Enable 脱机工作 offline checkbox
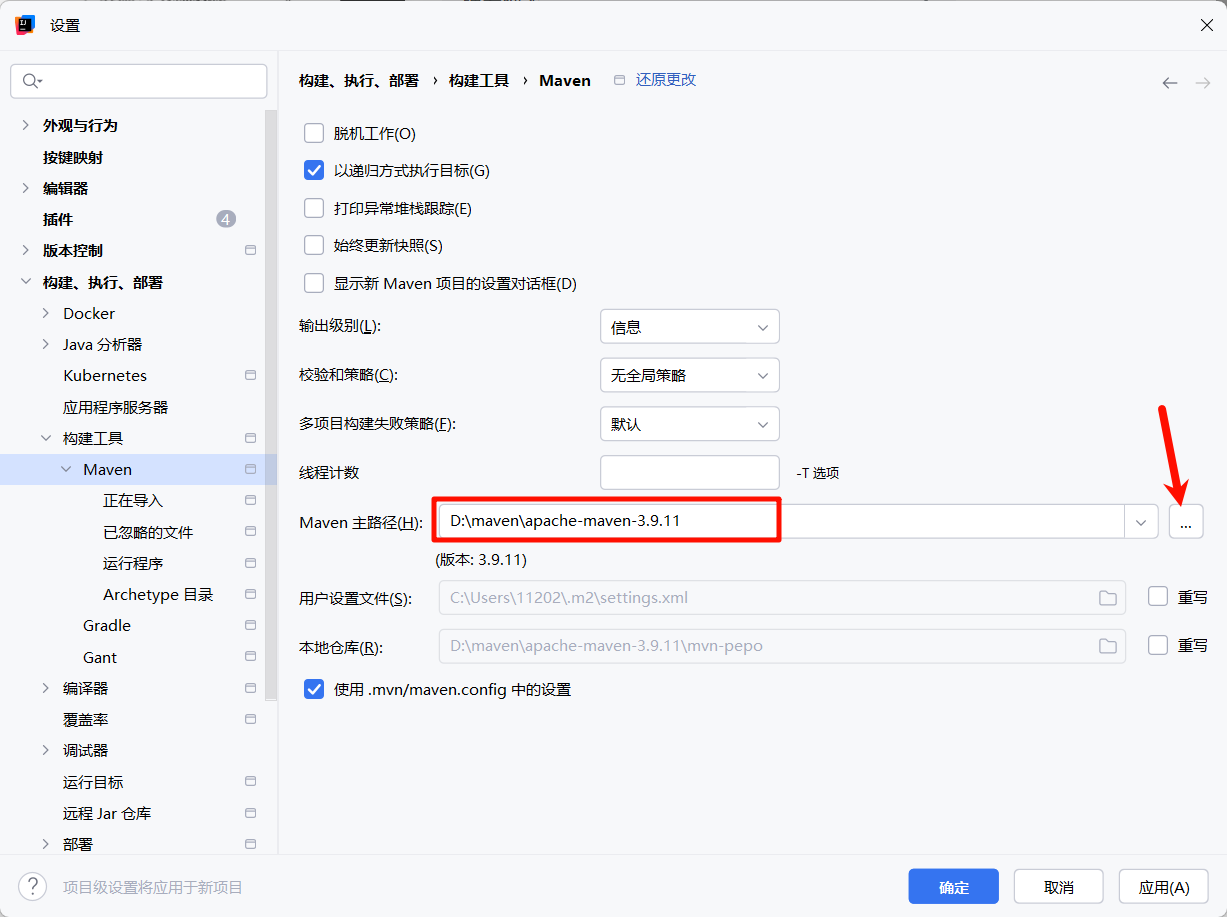The image size is (1227, 917). pyautogui.click(x=314, y=133)
